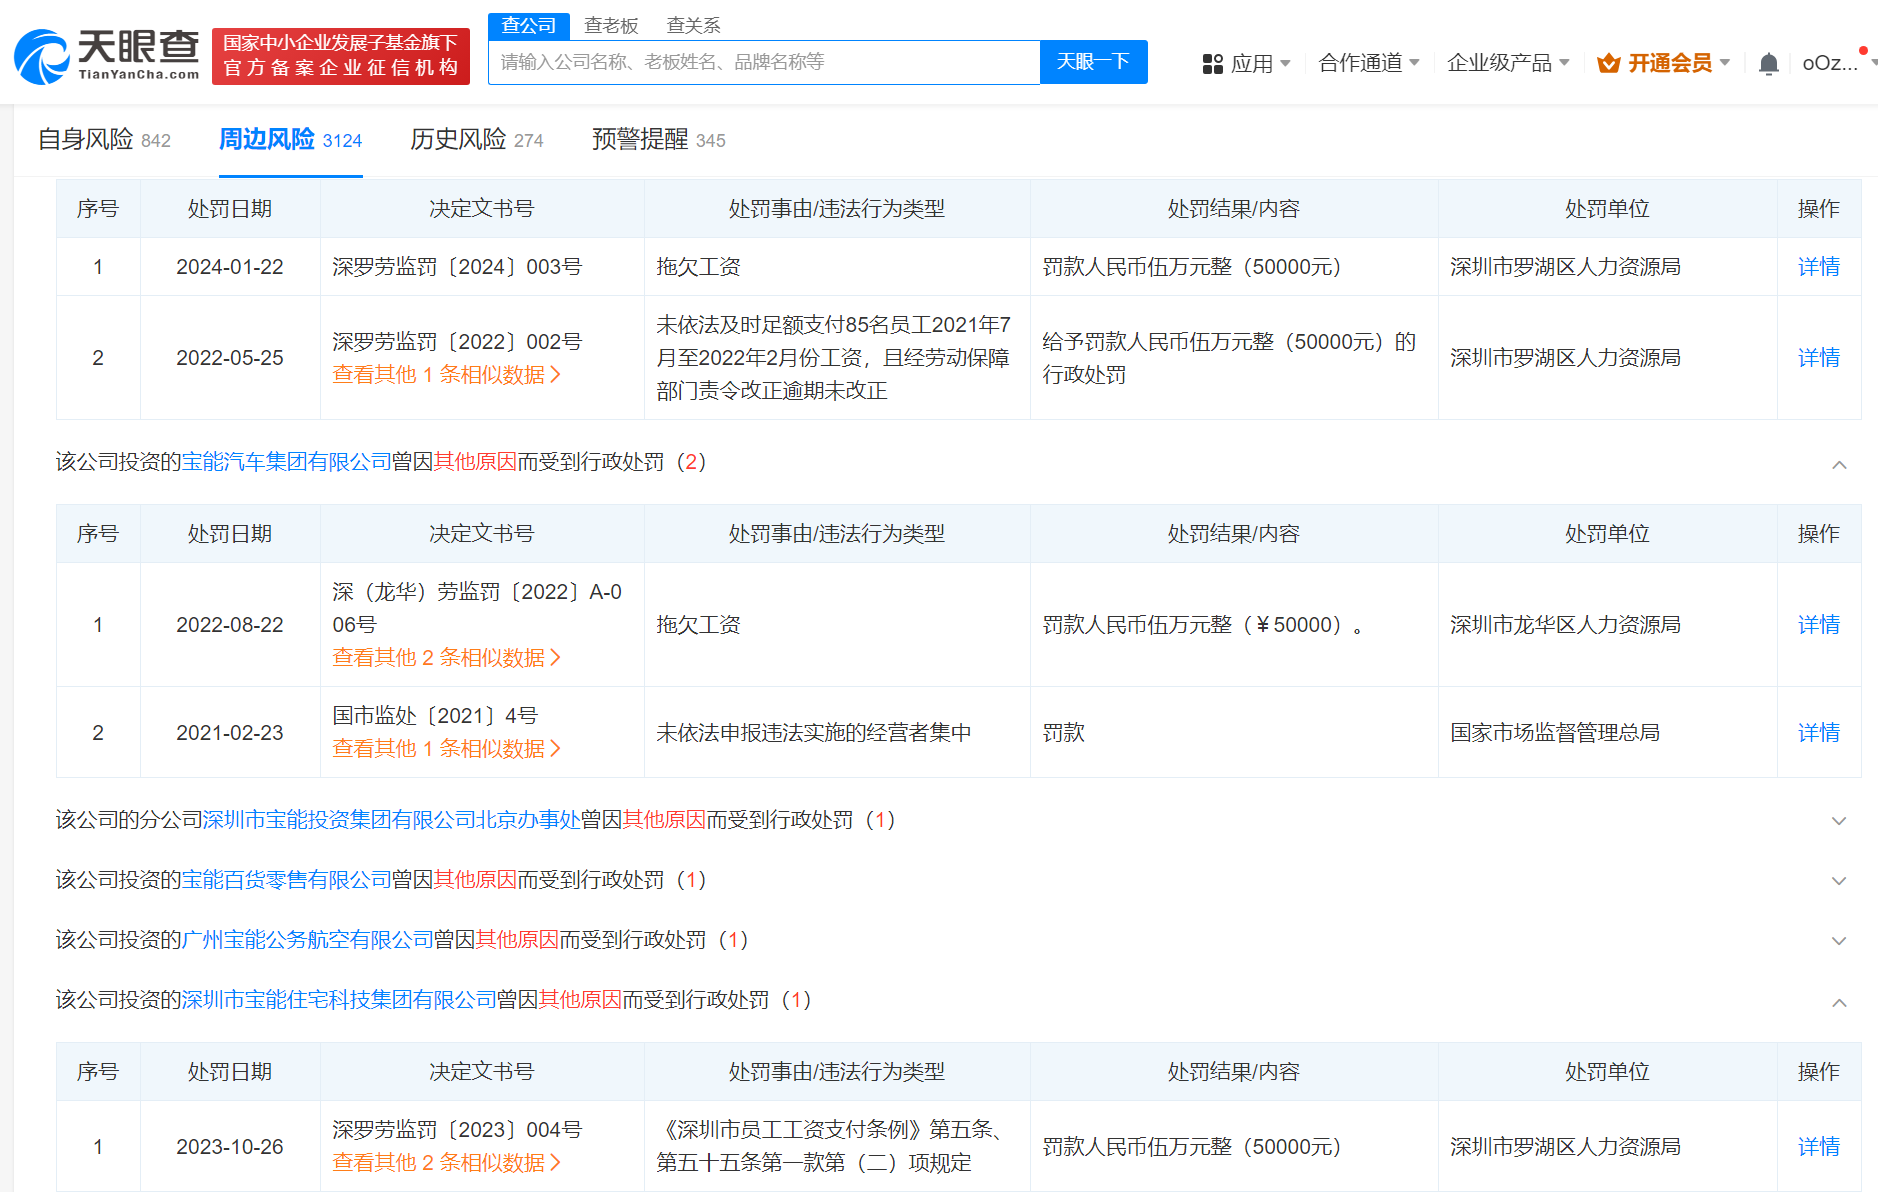This screenshot has width=1878, height=1192.
Task: Select the date cell 2021-02-23
Action: [230, 733]
